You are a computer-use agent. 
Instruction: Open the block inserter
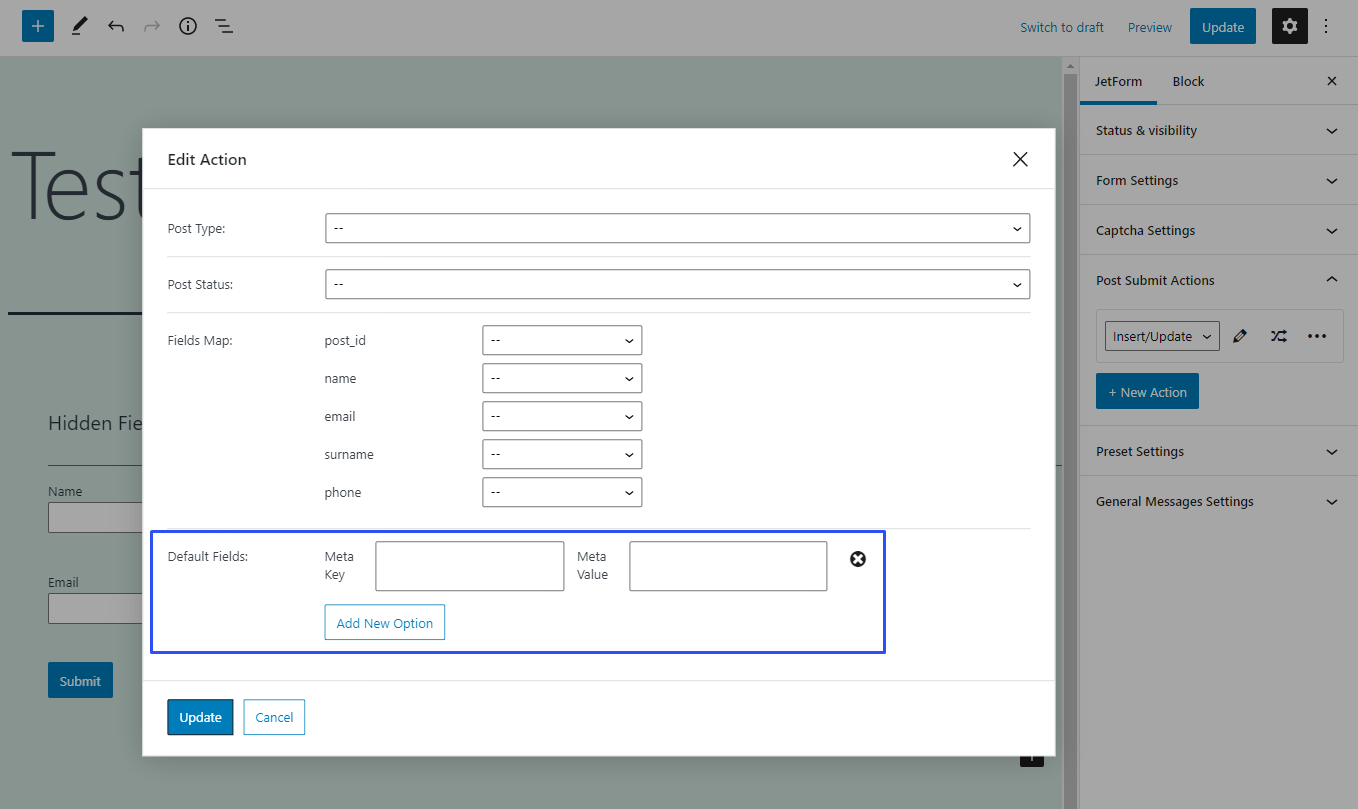[37, 25]
